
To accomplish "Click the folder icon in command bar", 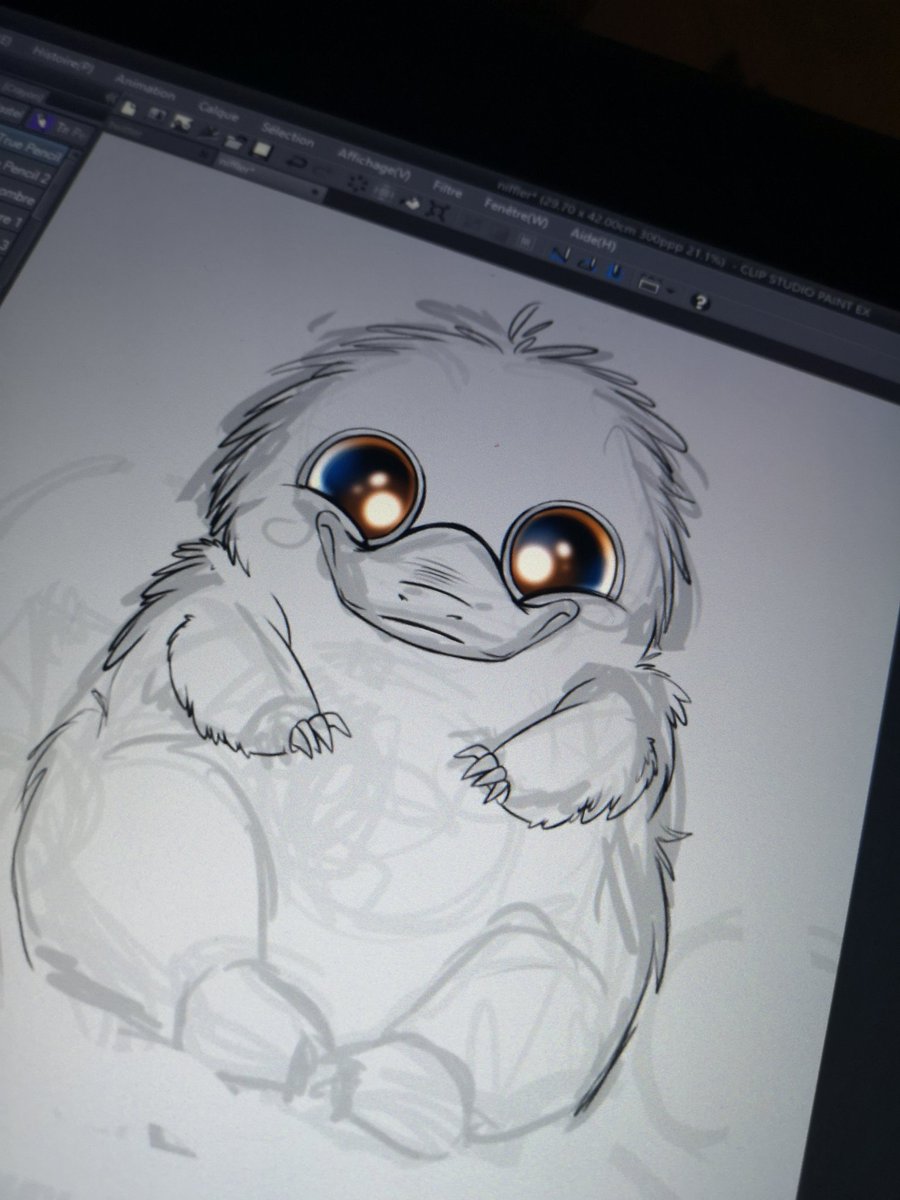I will pos(233,143).
